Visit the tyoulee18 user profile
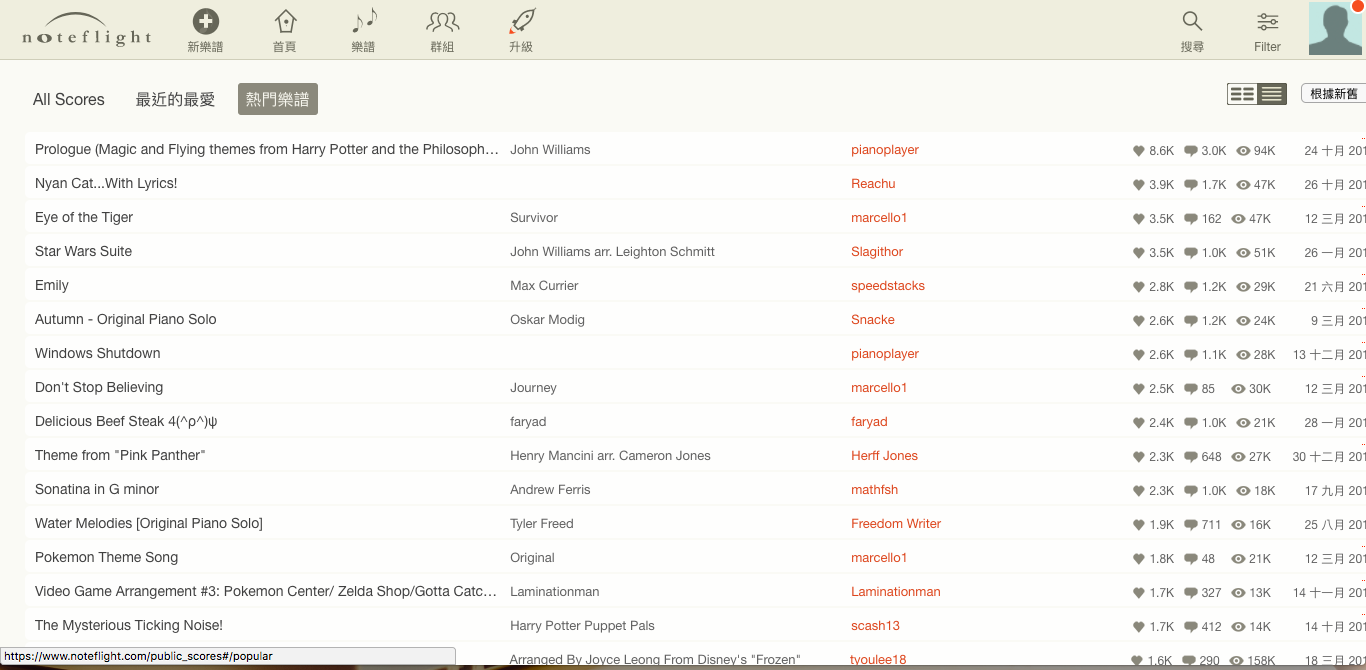 tap(878, 660)
